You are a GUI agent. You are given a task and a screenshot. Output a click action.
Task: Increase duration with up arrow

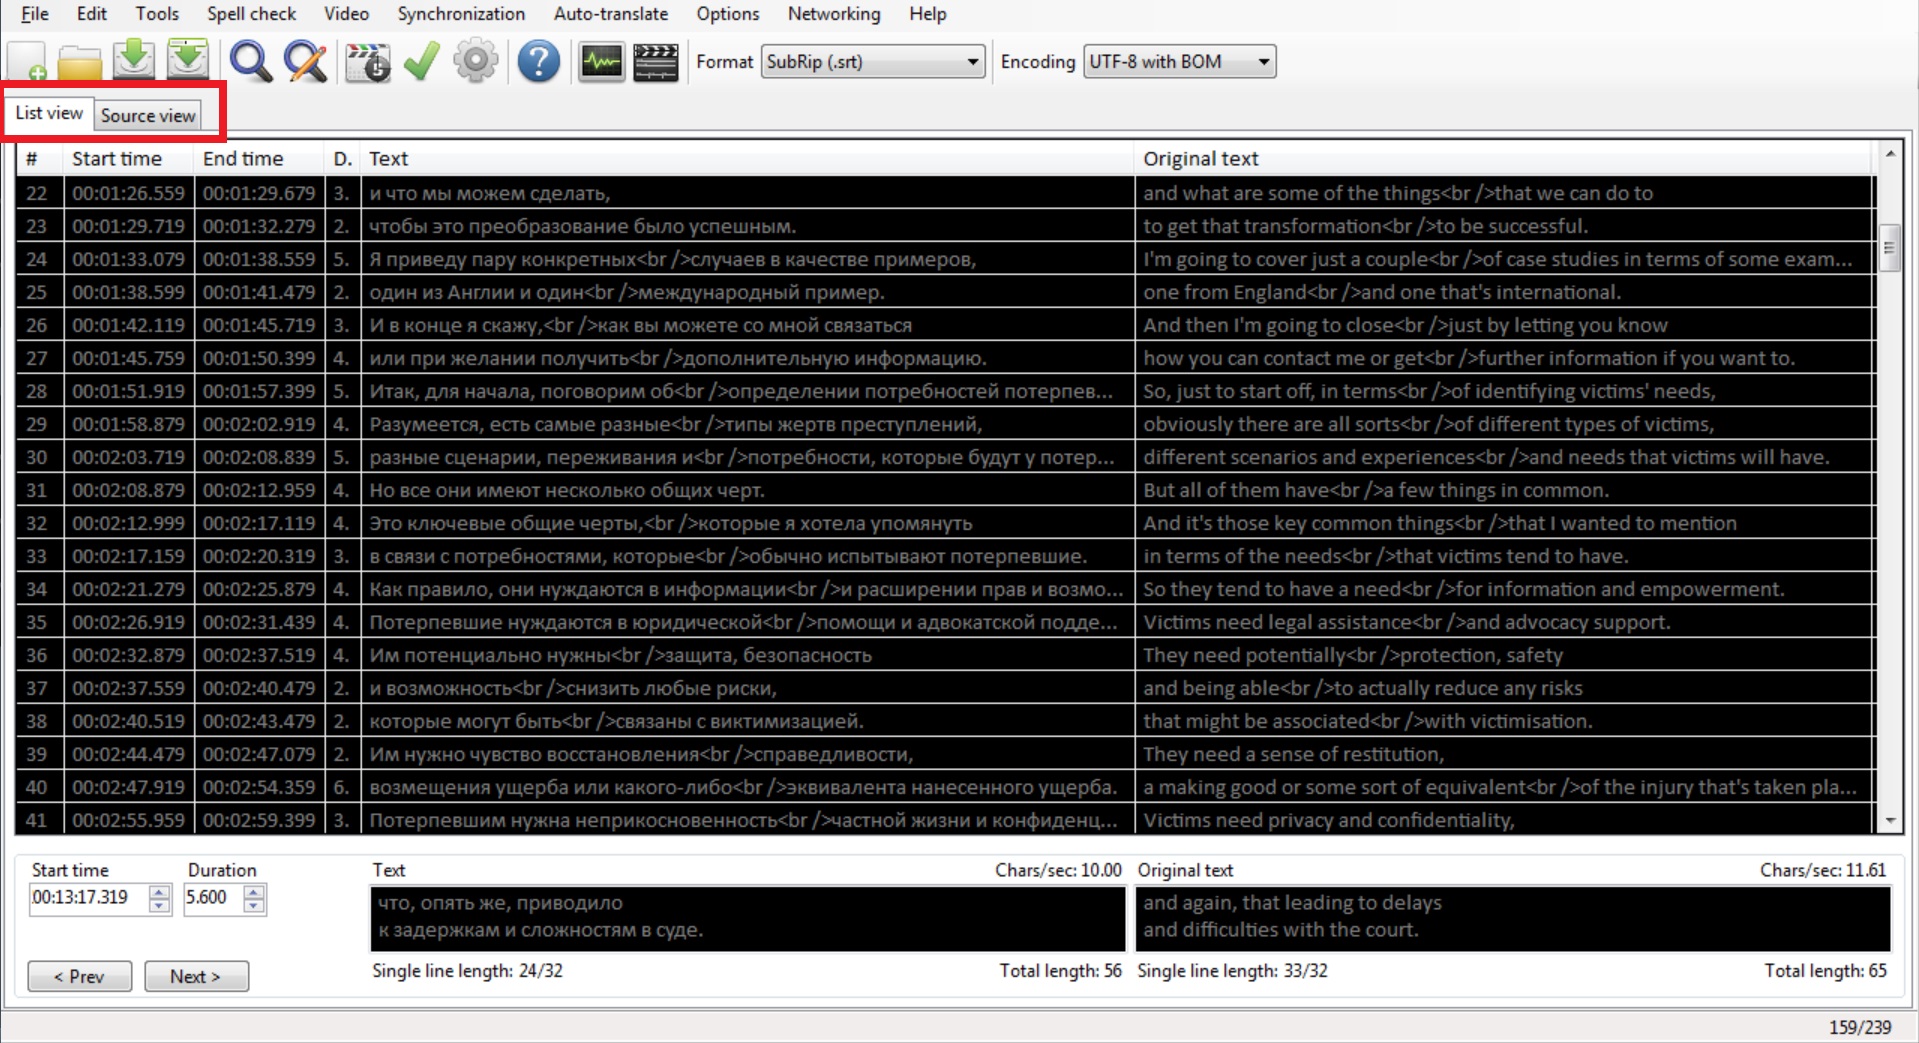[254, 891]
